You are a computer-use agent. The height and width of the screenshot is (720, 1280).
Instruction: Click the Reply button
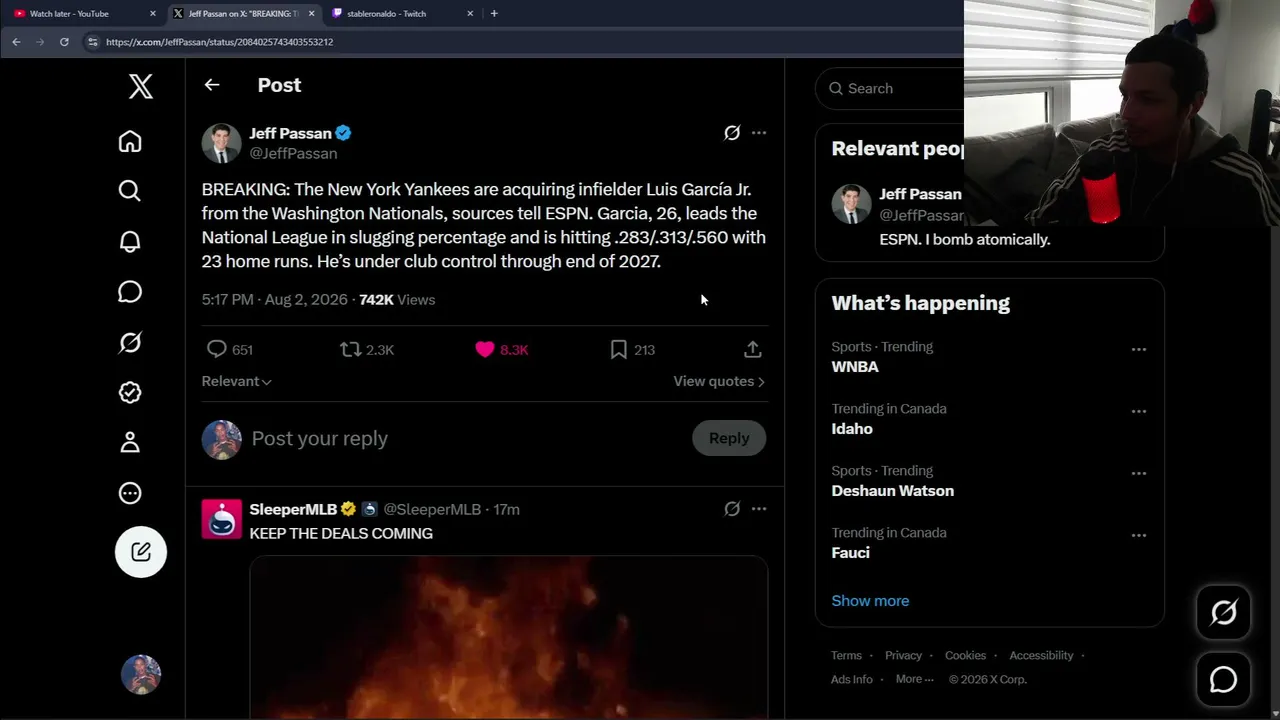[x=729, y=438]
